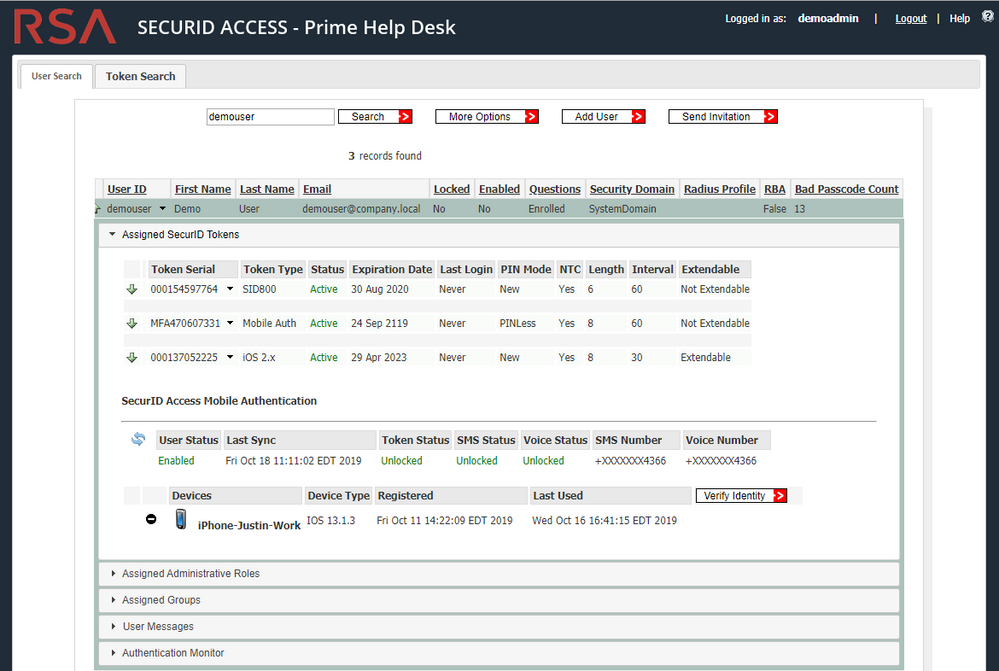Screen dimensions: 999x671
Task: Click the green arrow beside token 000154597764
Action: pos(131,290)
